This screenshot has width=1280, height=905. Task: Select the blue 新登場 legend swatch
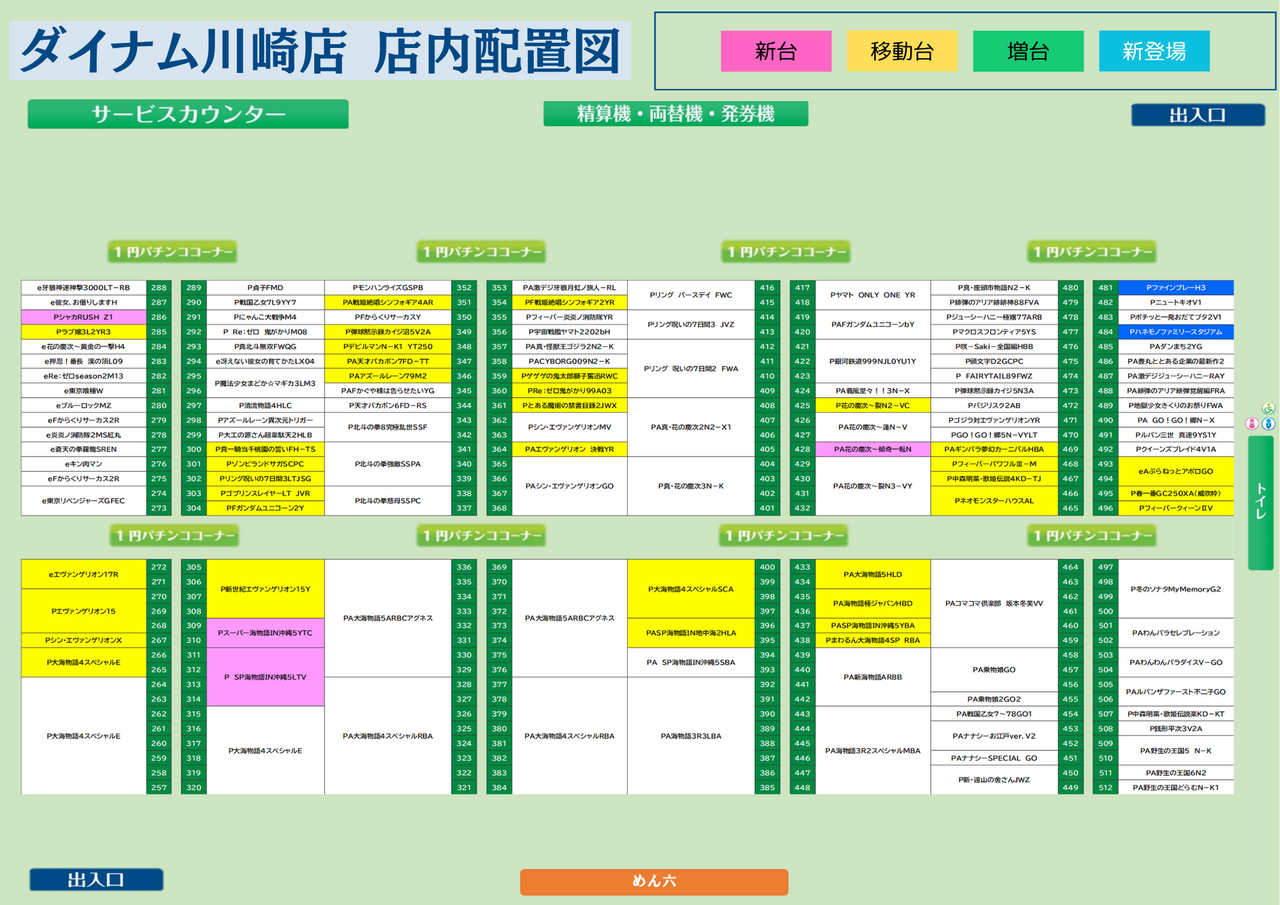[1154, 51]
